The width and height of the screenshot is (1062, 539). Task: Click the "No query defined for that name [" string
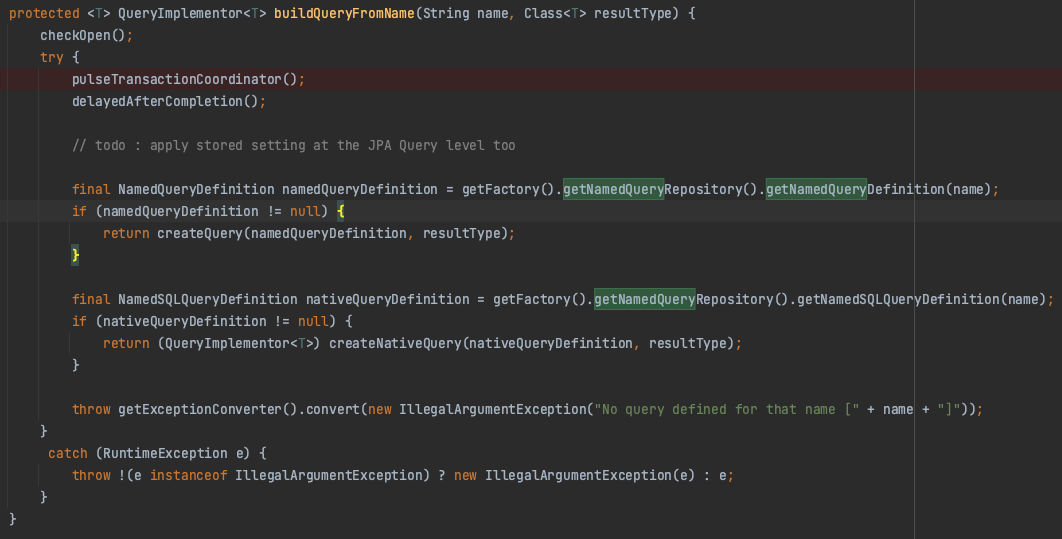click(x=727, y=410)
